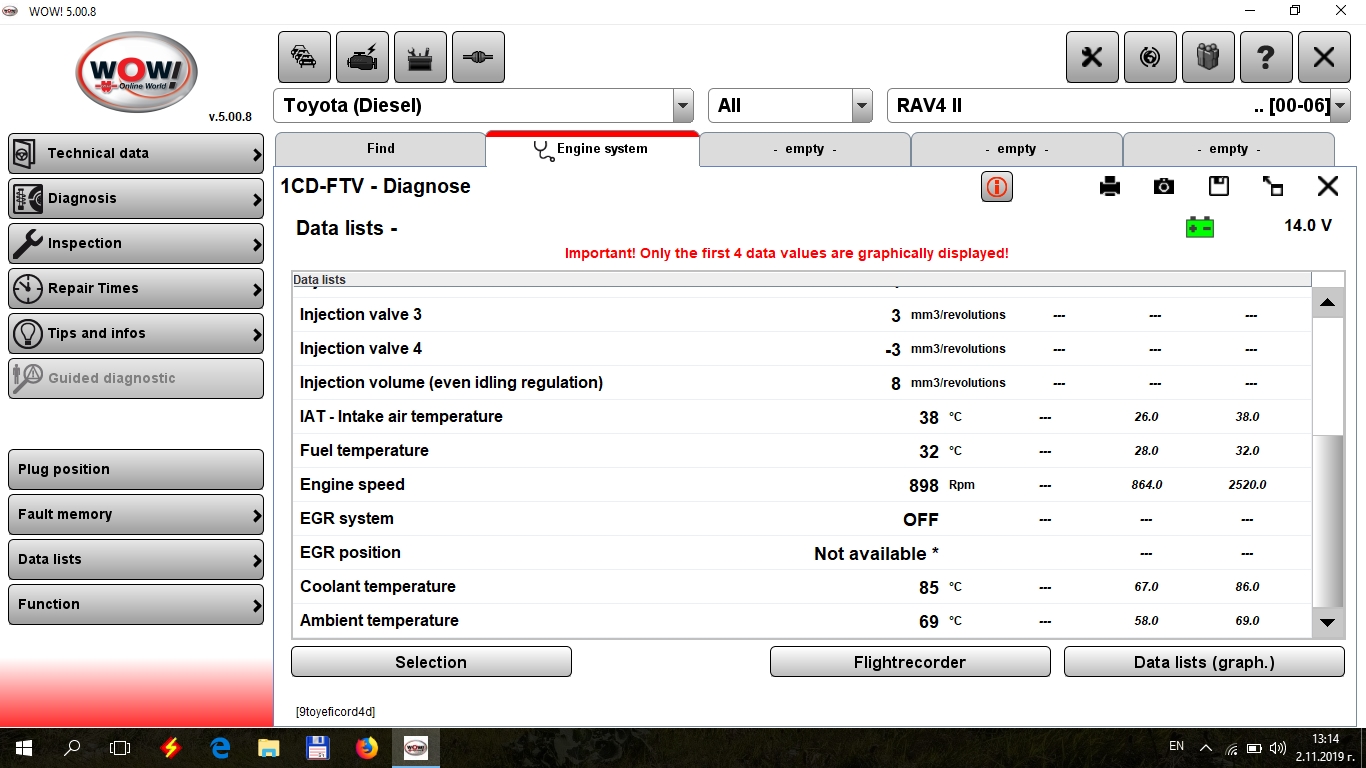Click the WOW app taskbar icon
The width and height of the screenshot is (1366, 768).
coord(415,747)
